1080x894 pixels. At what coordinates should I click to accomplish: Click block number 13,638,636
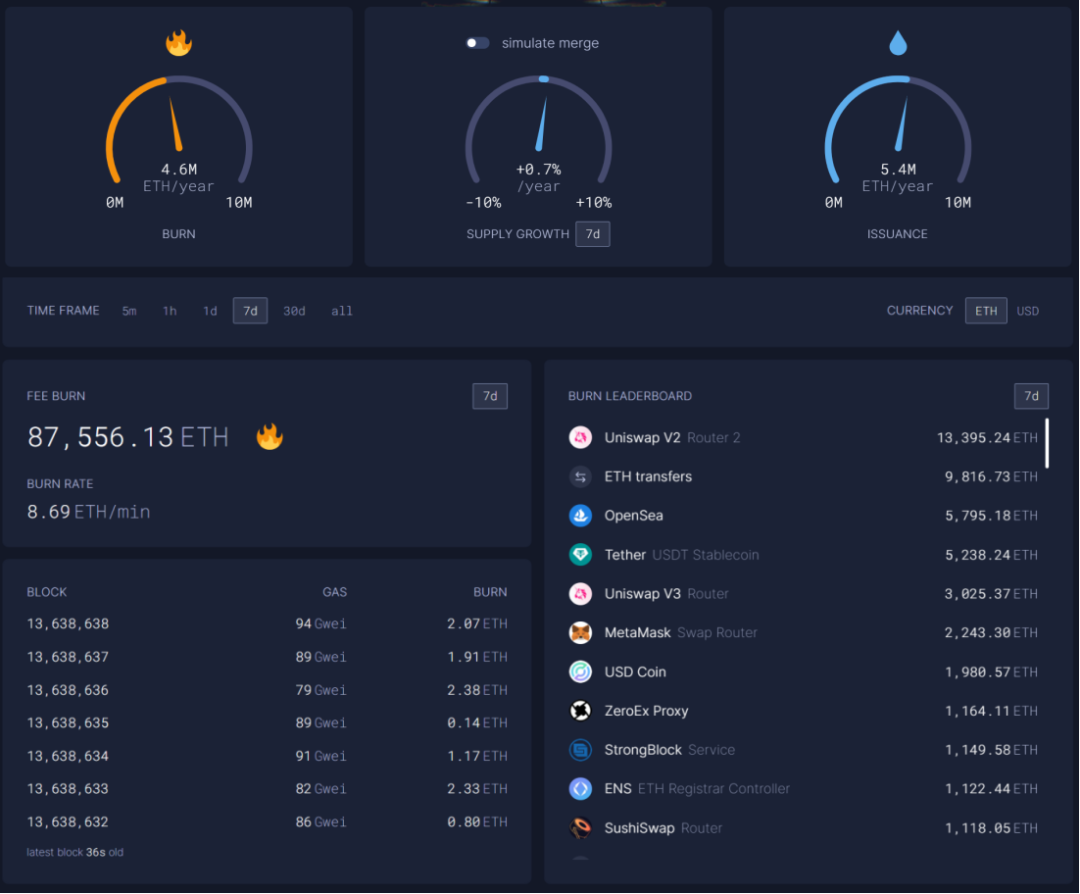pyautogui.click(x=68, y=690)
